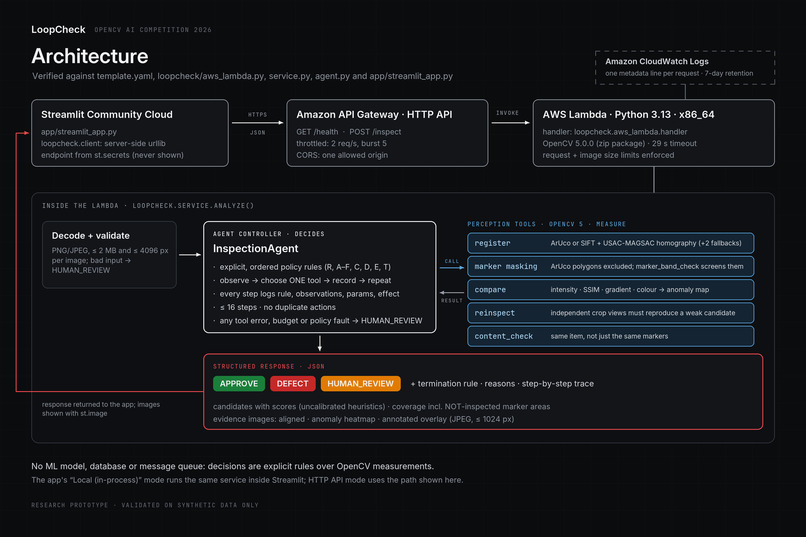Click 'No ML model, database or message queue' sentence
Viewport: 806px width, 537px height.
tap(232, 467)
